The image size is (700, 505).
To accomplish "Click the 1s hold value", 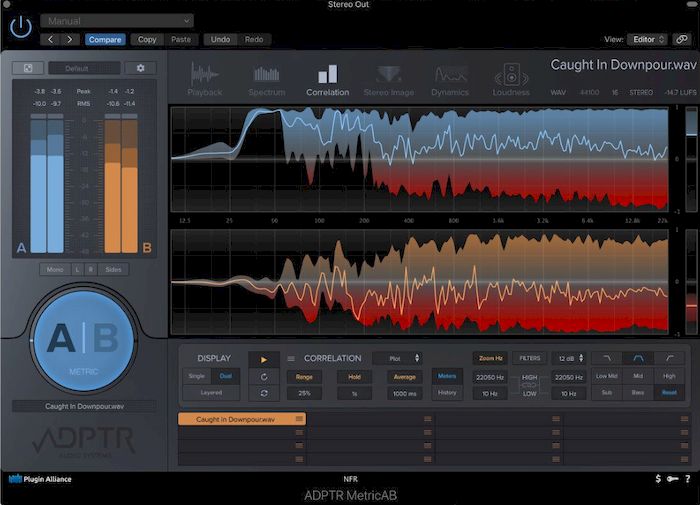I will [x=354, y=393].
